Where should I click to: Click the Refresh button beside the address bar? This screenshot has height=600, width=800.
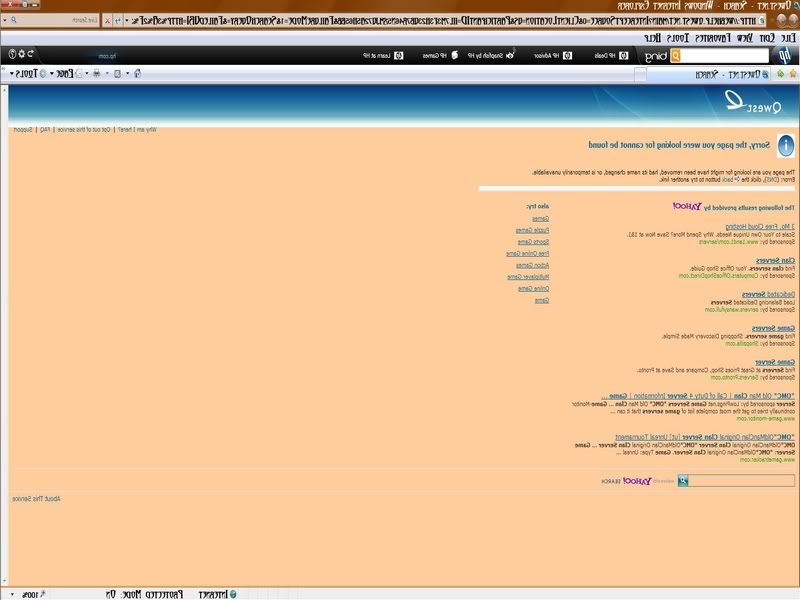pos(118,20)
